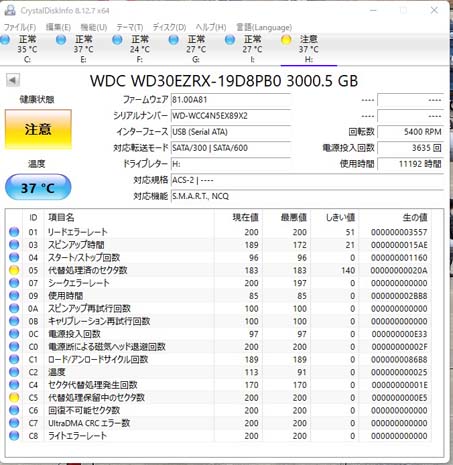Click the blue status dot for リードエラーレート
Viewport: 453px width, 465px height.
[x=14, y=232]
